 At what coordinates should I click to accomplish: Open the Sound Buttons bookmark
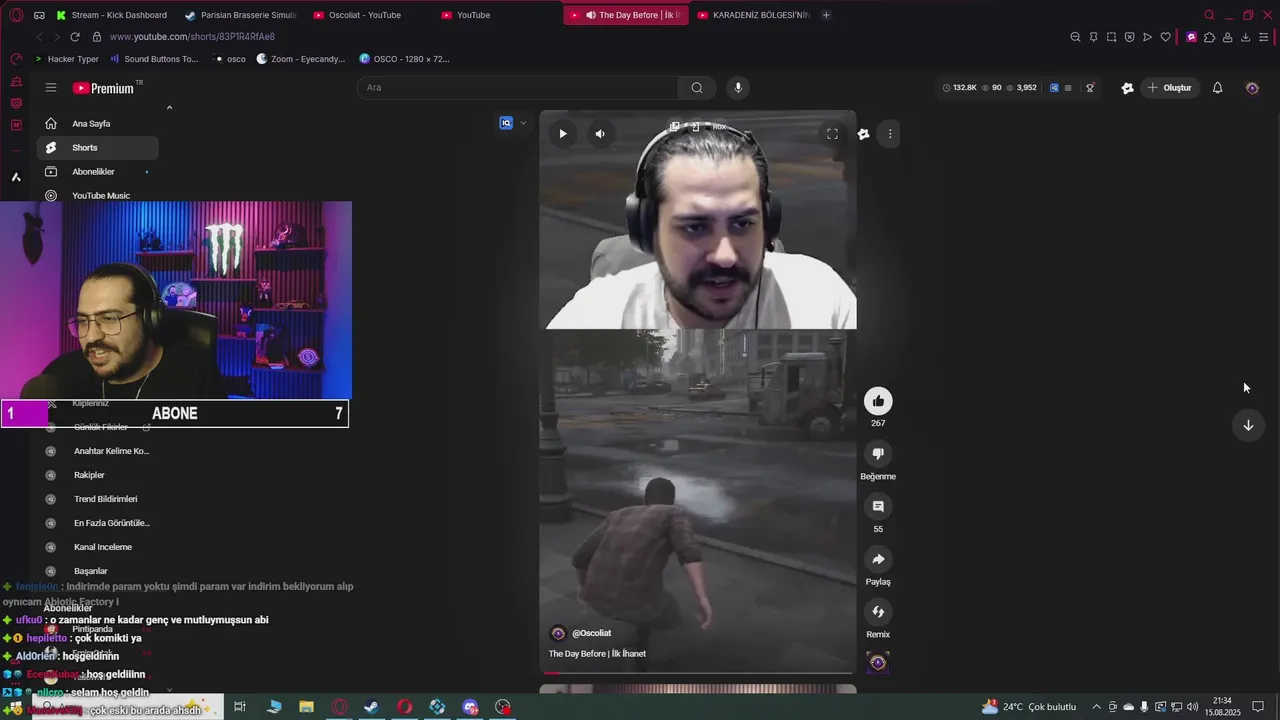coord(154,59)
